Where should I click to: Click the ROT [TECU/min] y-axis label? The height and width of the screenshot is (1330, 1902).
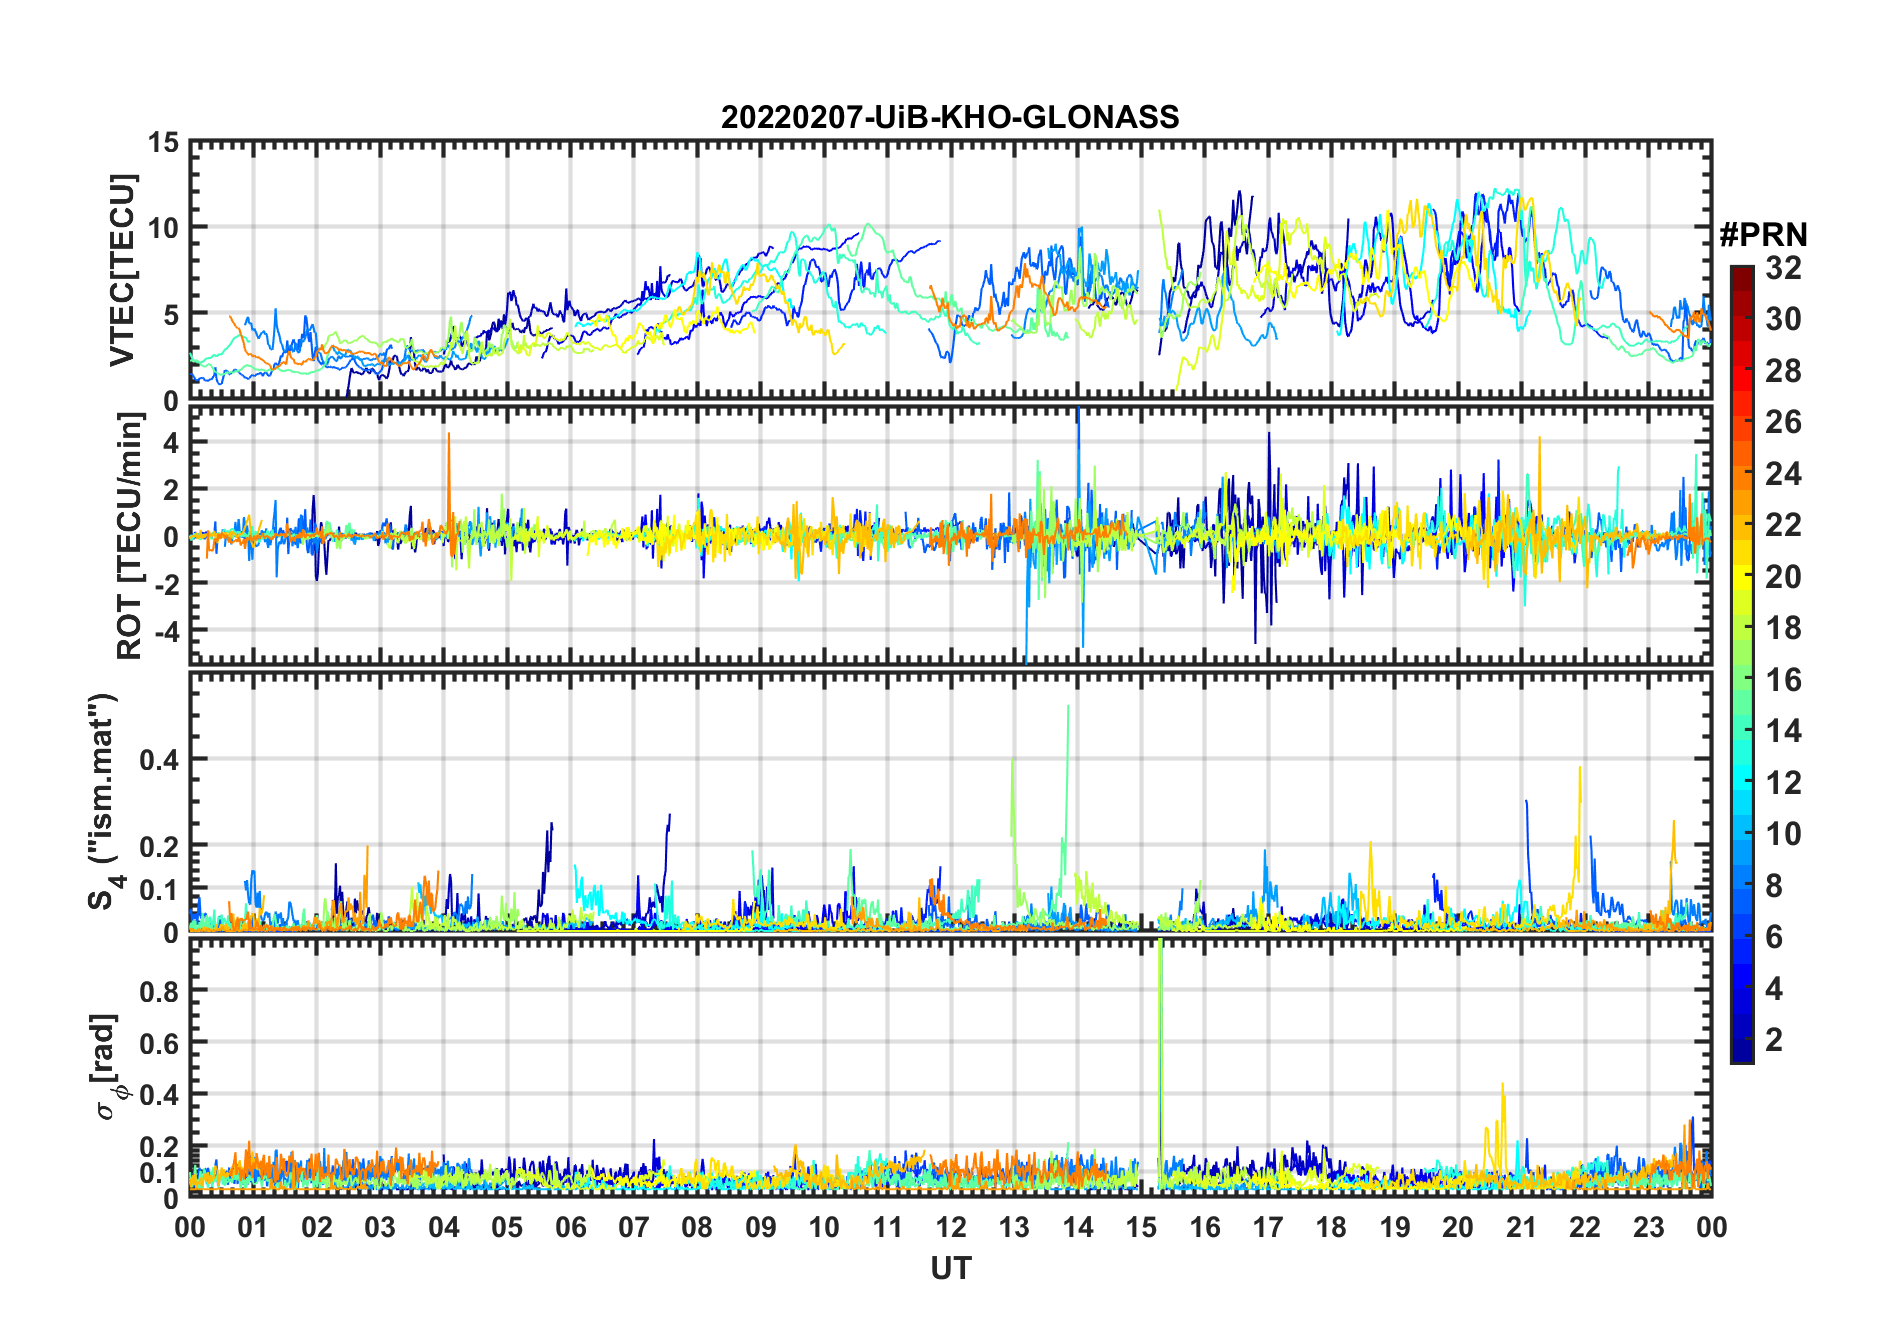[130, 536]
